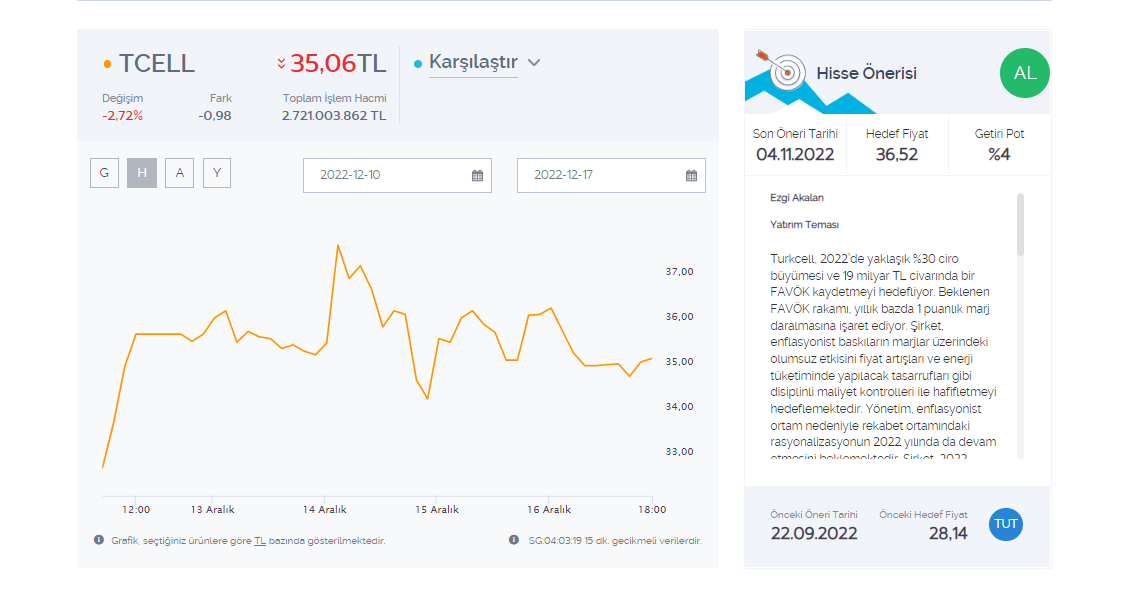The height and width of the screenshot is (596, 1128).
Task: Click the start date field 2022-12-10
Action: [x=397, y=176]
